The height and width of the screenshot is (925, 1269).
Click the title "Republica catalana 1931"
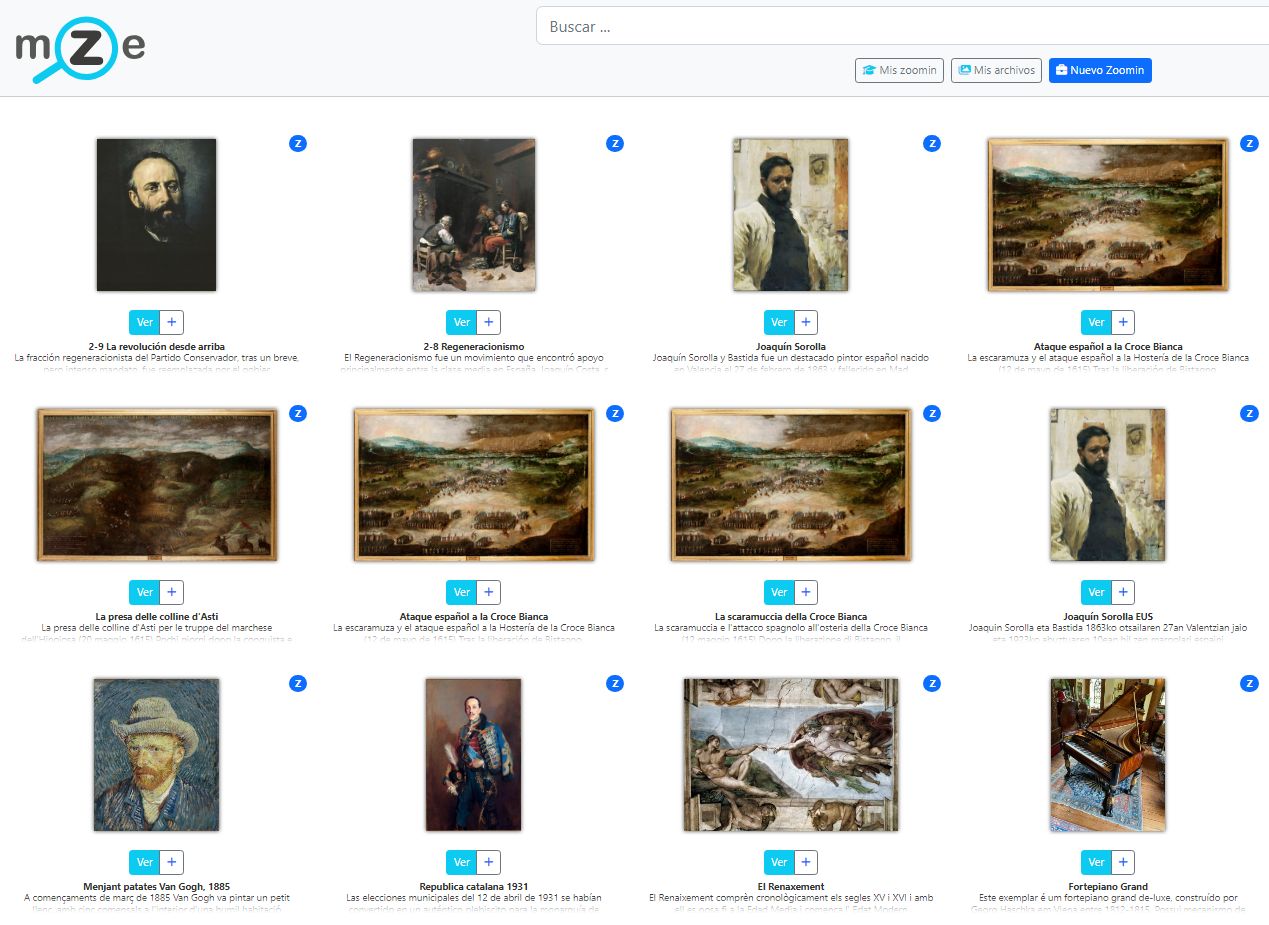474,887
